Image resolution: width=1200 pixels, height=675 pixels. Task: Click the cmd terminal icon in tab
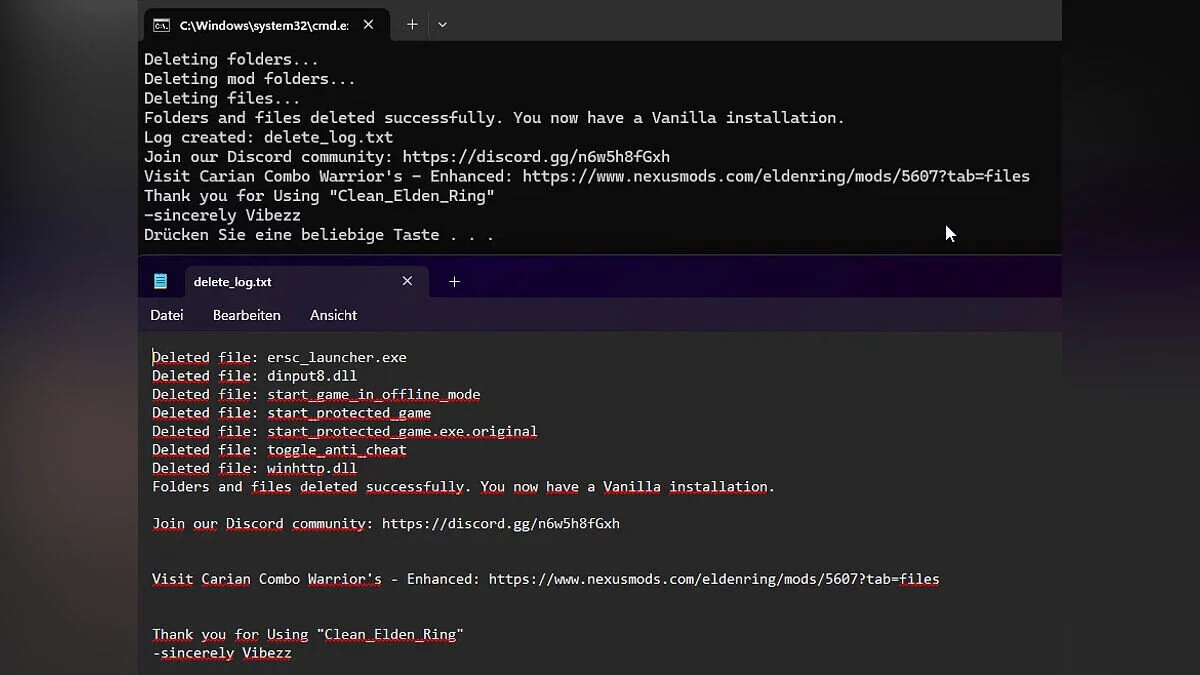(x=161, y=25)
